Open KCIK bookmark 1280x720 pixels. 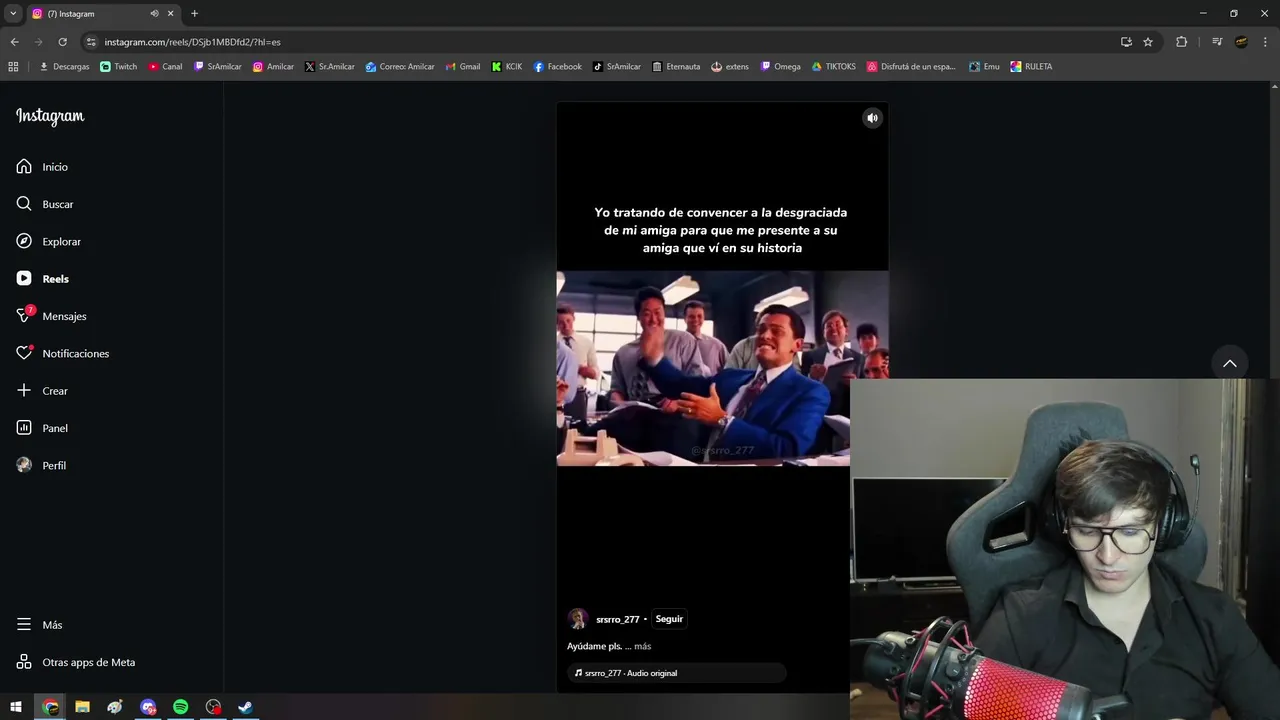(507, 67)
